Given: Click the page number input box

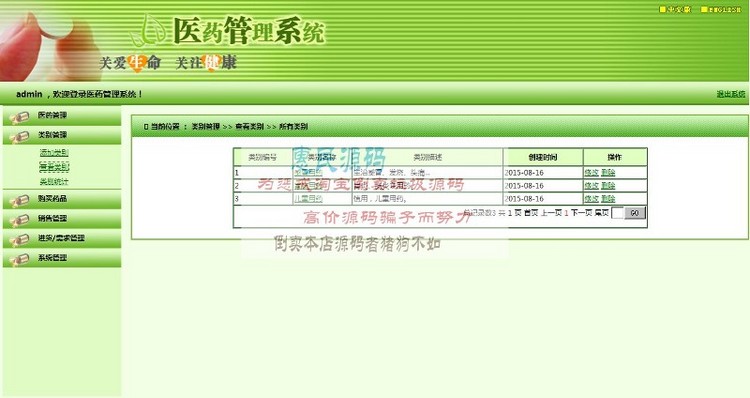Looking at the screenshot, I should point(618,213).
